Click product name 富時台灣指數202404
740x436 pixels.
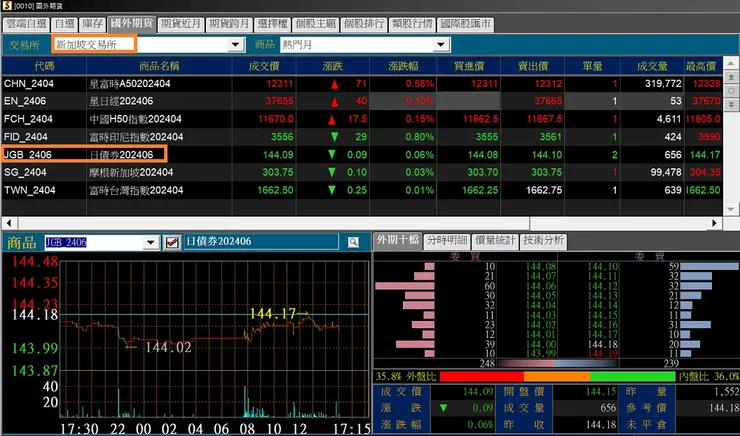click(136, 190)
